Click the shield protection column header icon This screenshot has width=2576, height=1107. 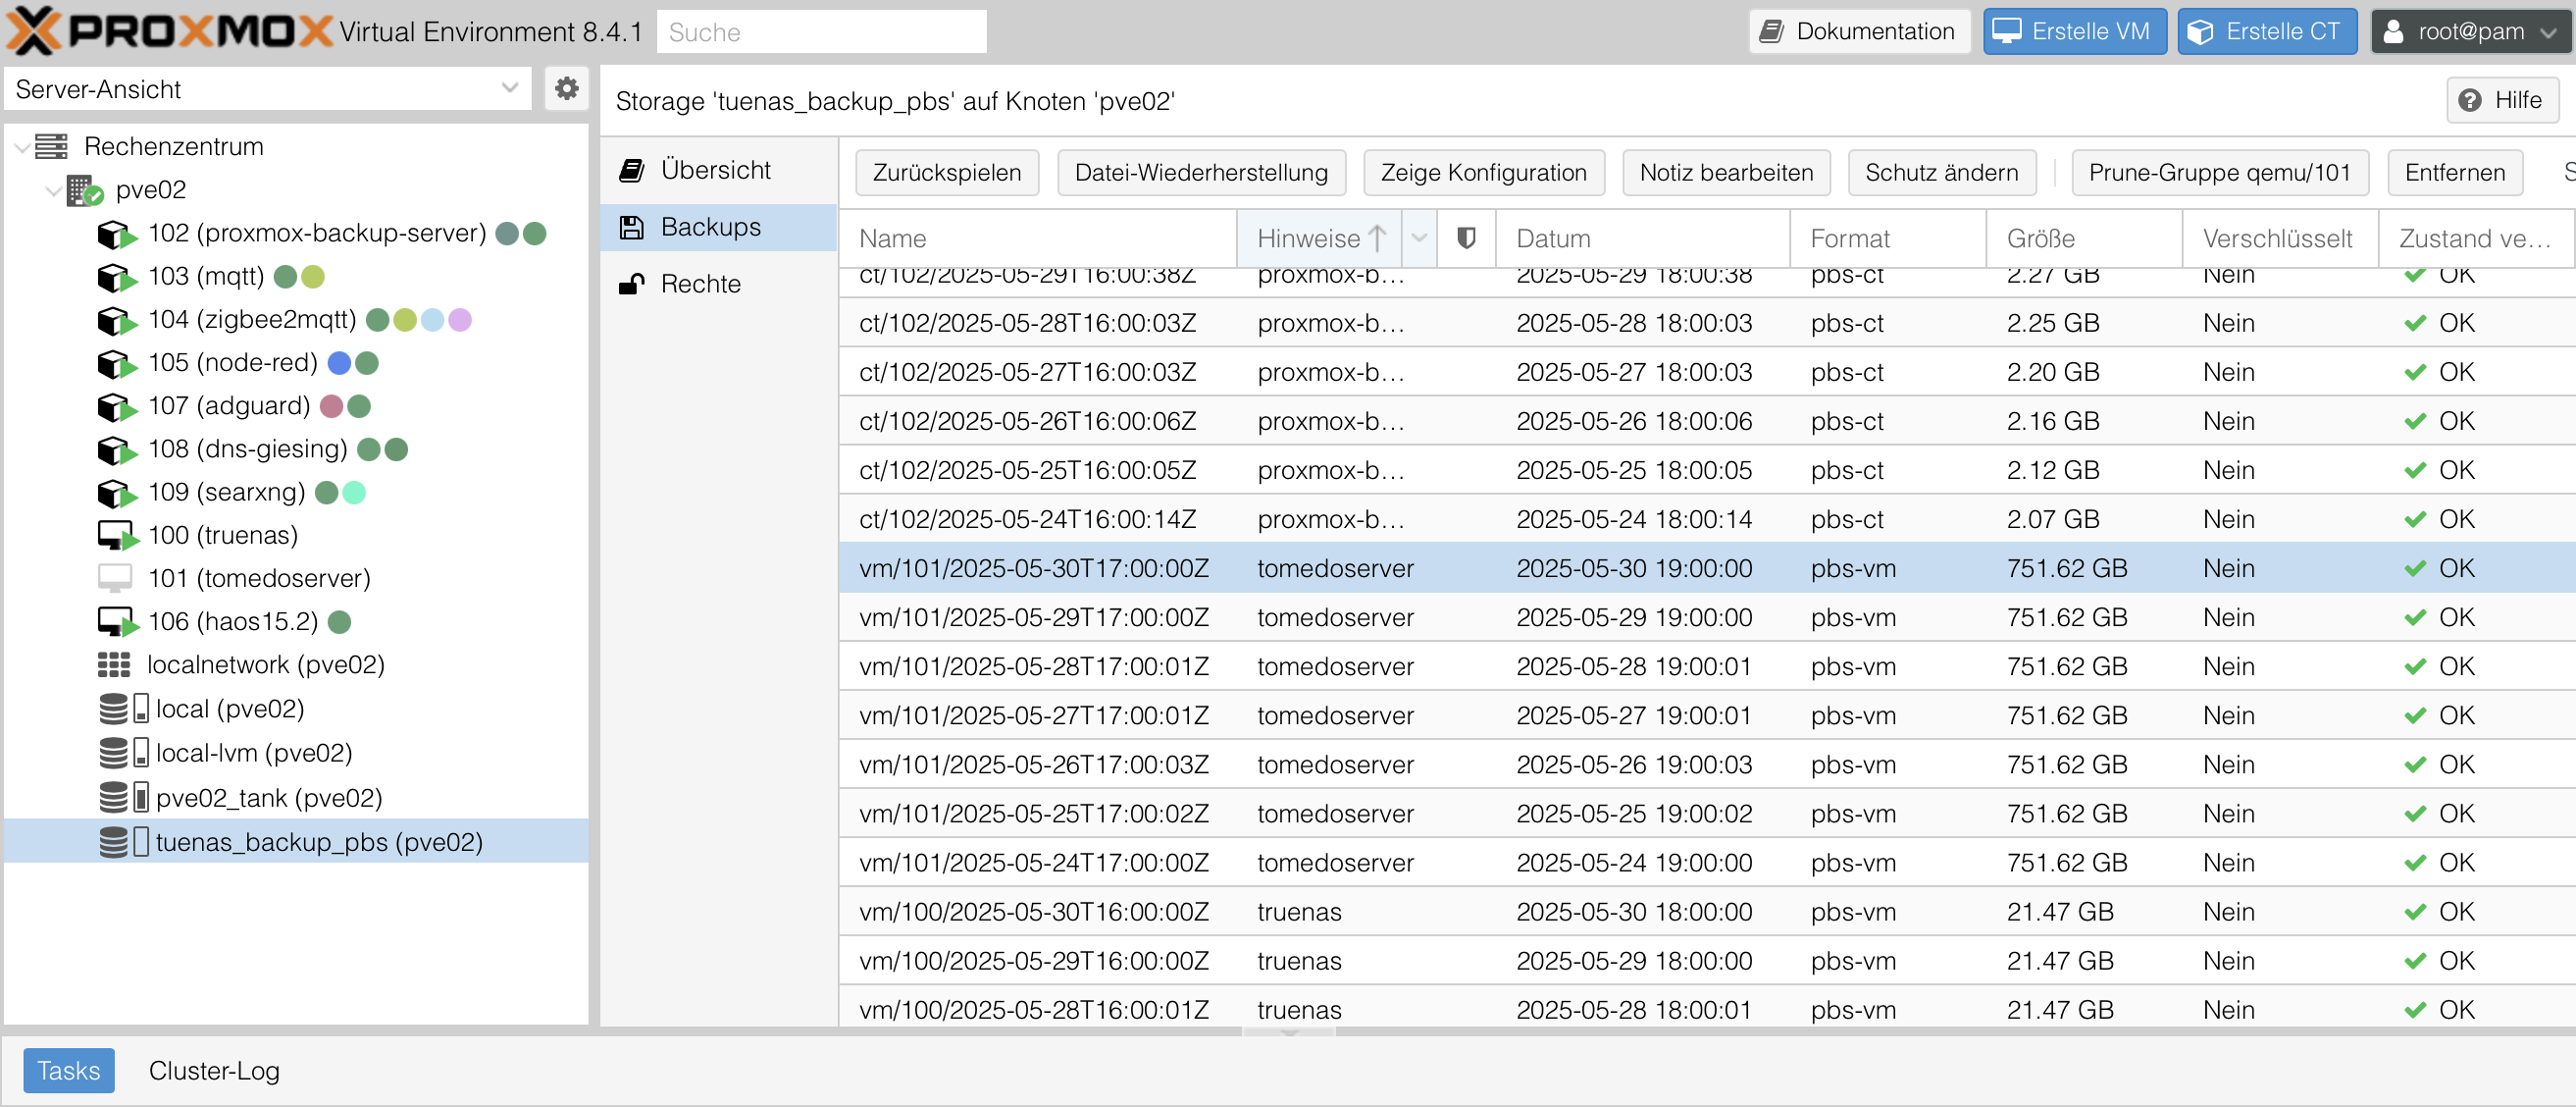[x=1466, y=238]
